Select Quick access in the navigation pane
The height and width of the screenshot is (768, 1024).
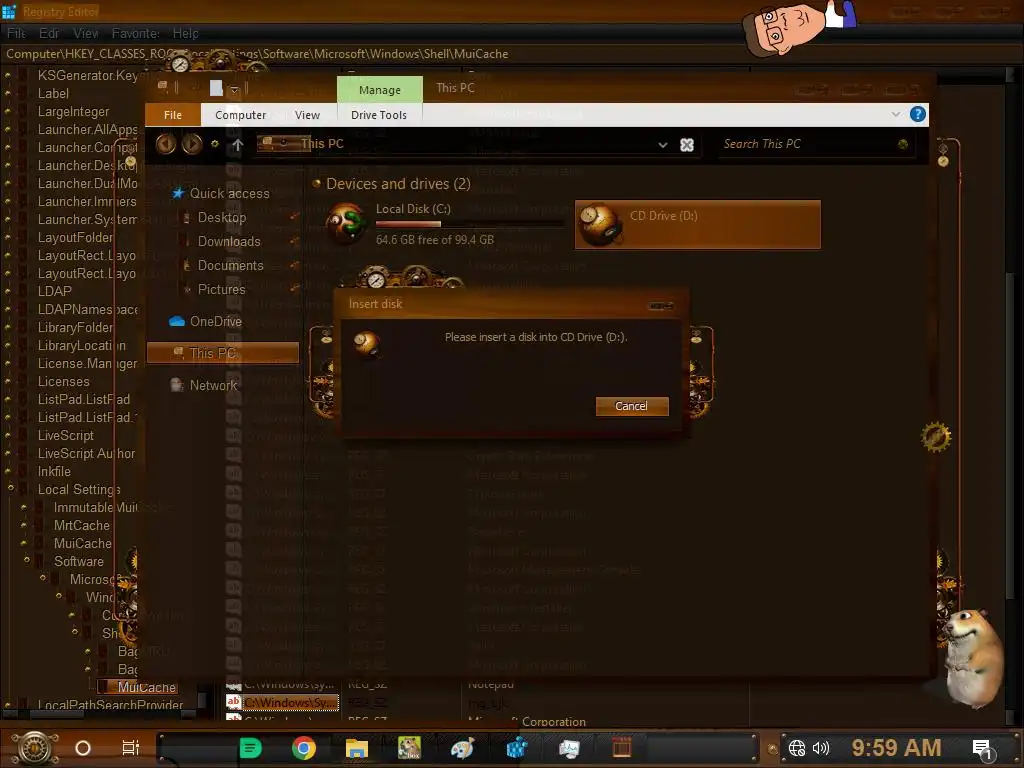point(229,193)
